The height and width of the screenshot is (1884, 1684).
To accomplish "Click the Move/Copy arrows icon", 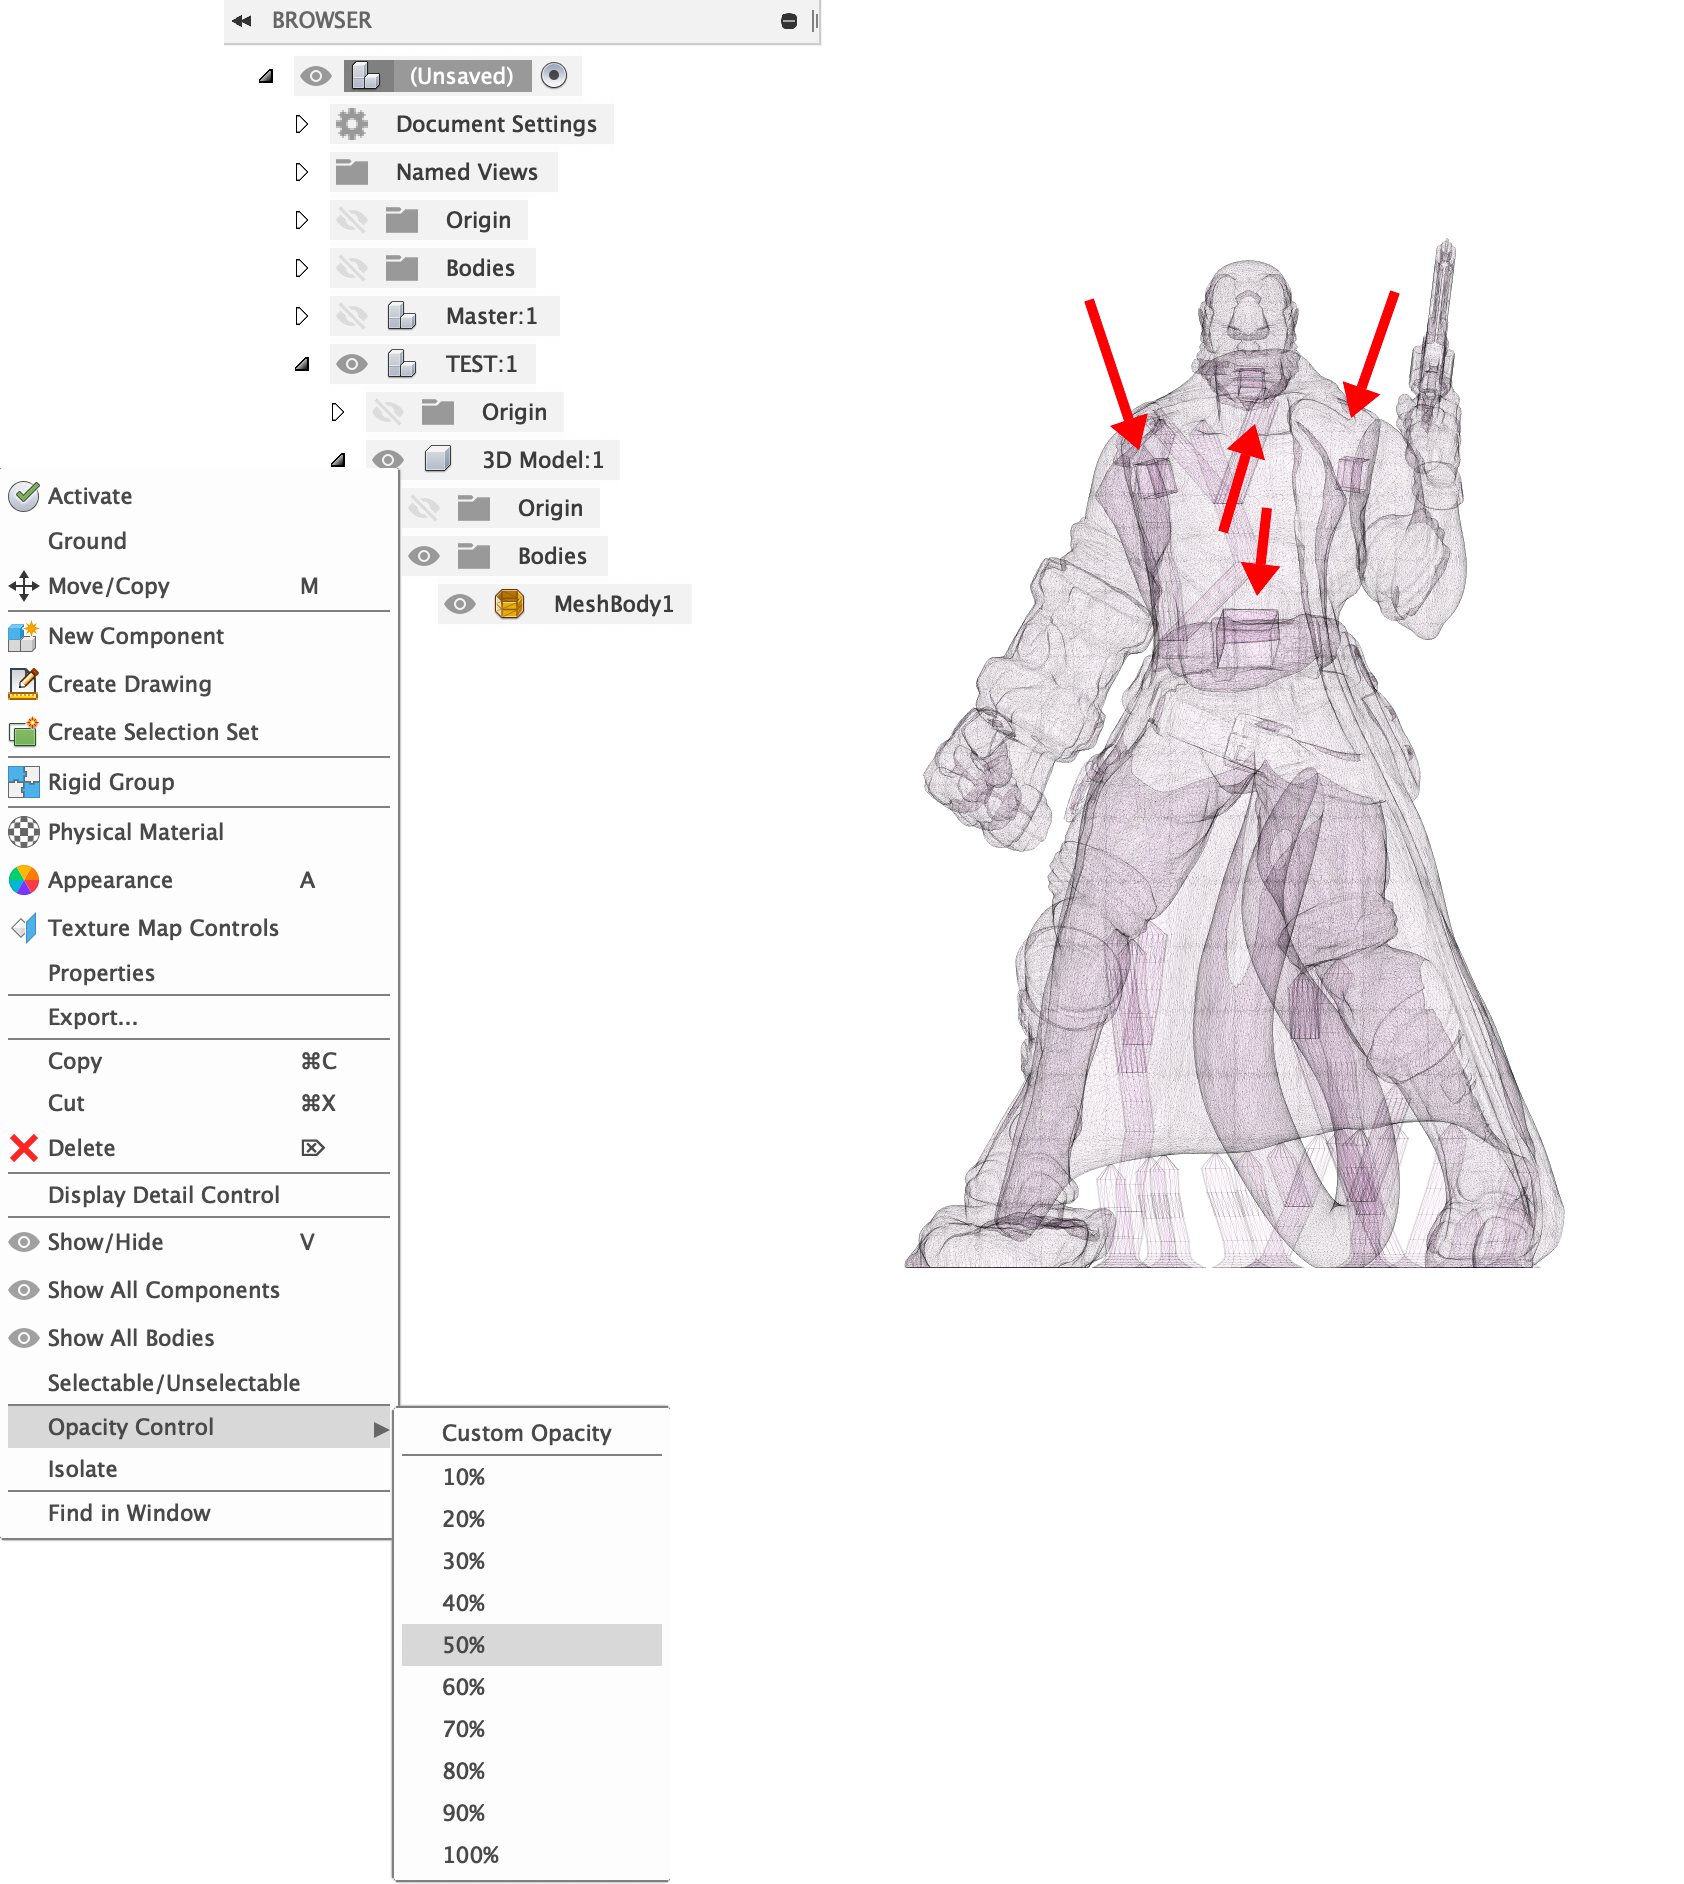I will [x=24, y=586].
